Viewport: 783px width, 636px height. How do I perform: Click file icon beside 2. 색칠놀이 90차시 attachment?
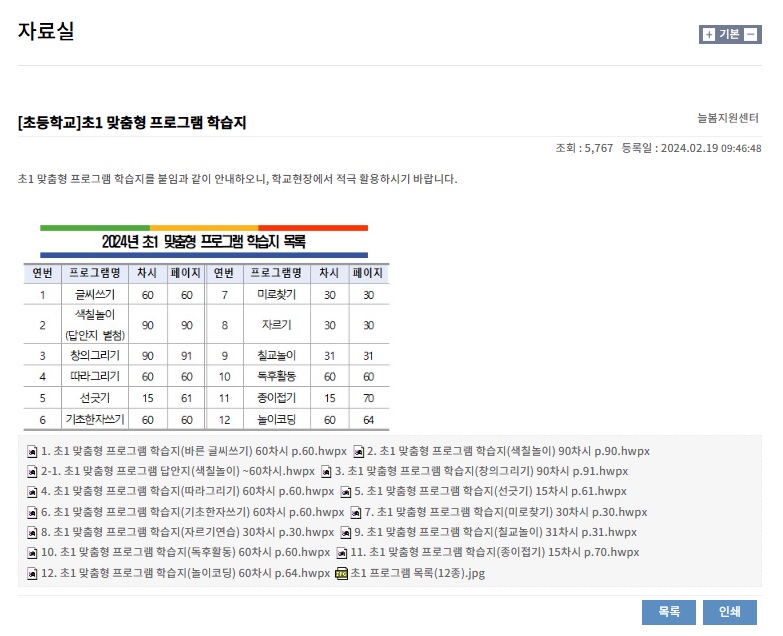[359, 452]
